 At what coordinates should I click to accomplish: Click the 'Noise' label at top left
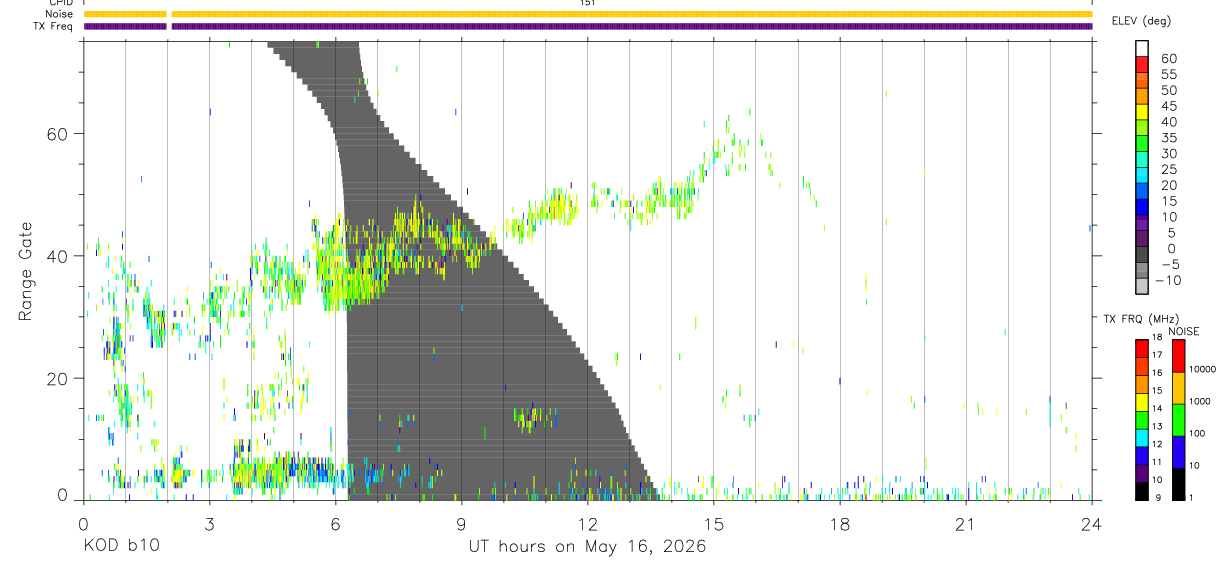(57, 14)
